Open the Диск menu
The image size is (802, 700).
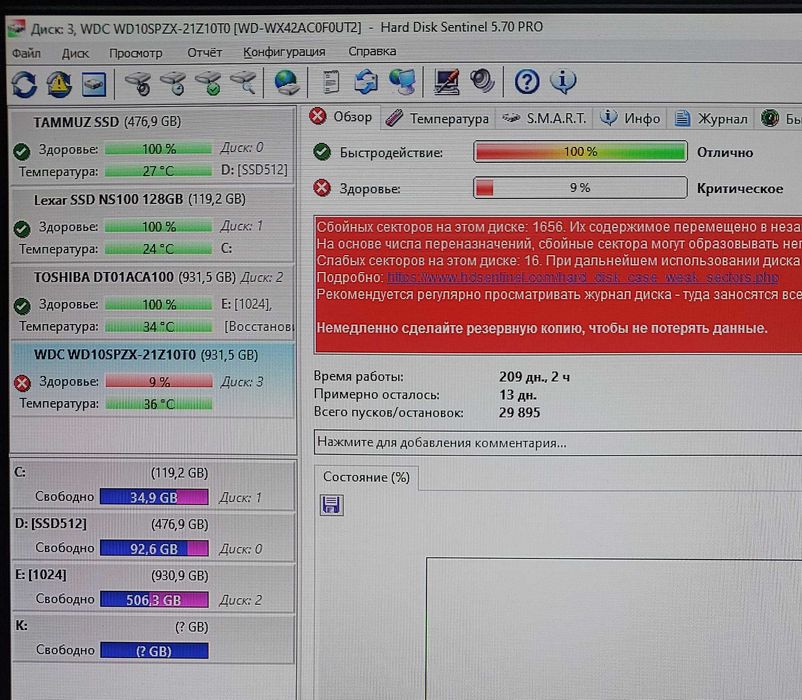point(75,53)
